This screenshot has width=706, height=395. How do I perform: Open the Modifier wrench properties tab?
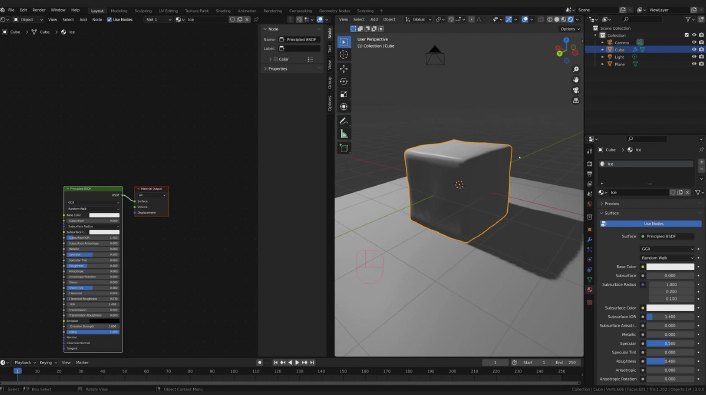[x=590, y=239]
